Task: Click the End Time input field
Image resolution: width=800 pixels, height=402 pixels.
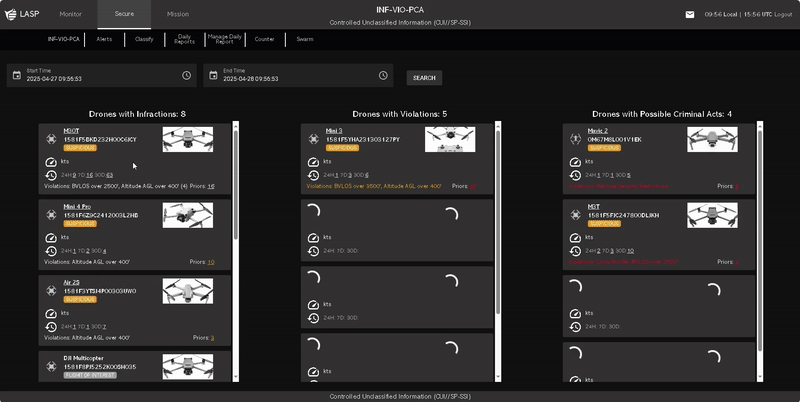Action: coord(298,76)
